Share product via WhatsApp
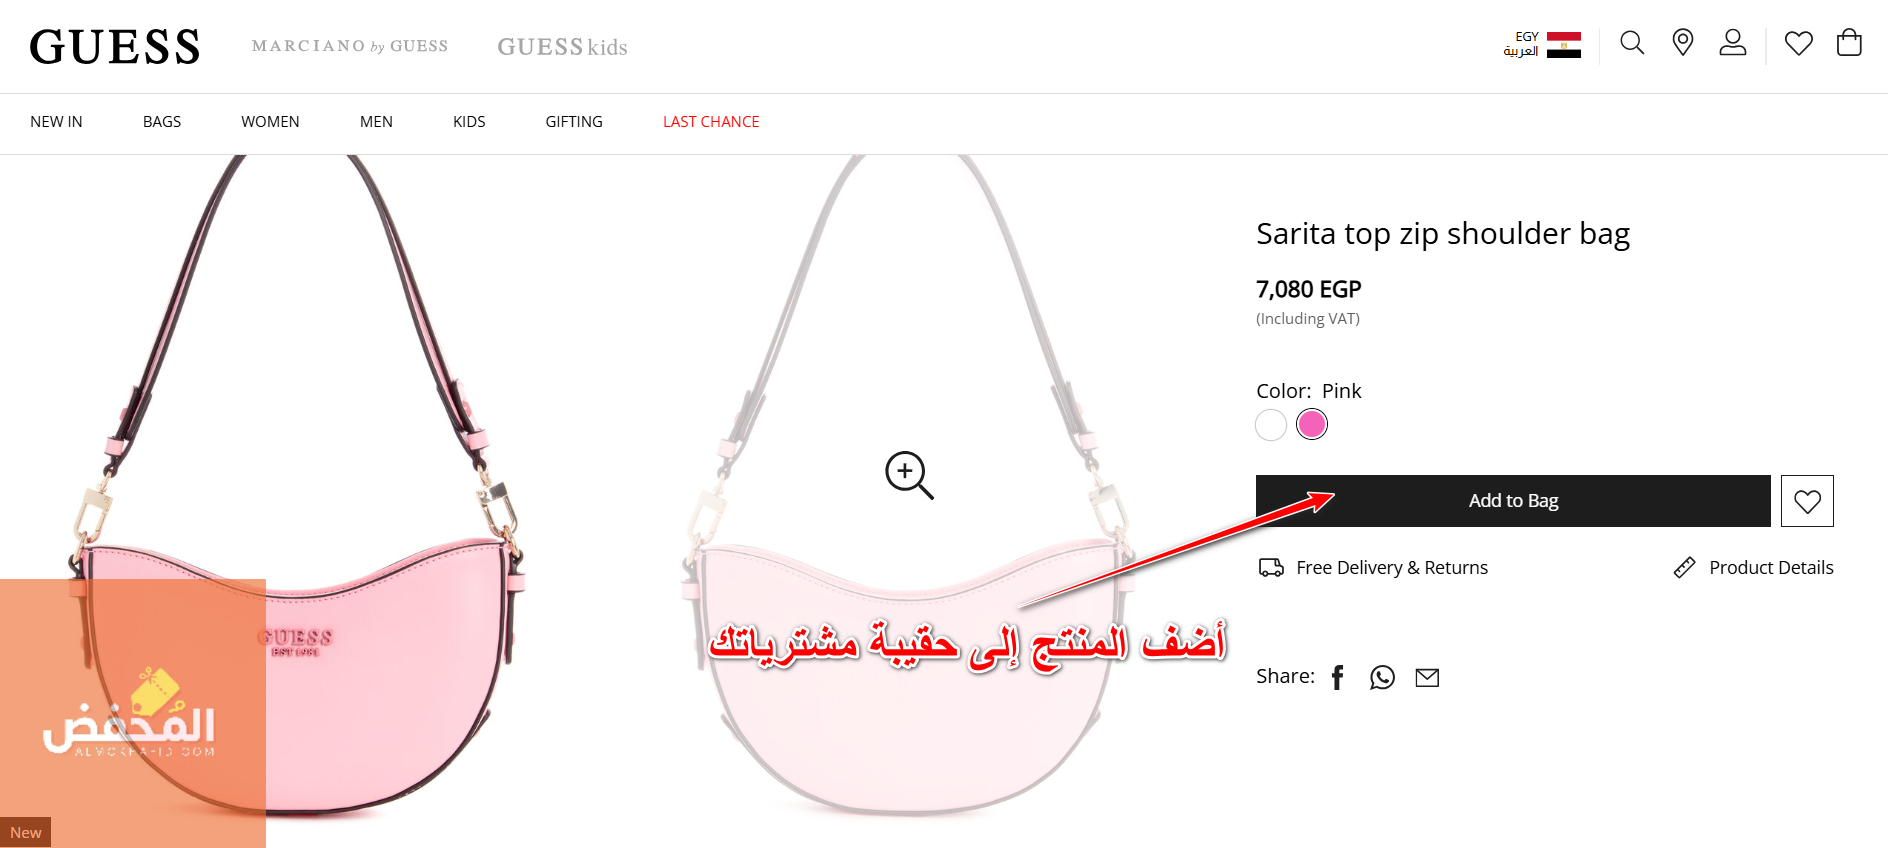1888x848 pixels. (x=1382, y=677)
